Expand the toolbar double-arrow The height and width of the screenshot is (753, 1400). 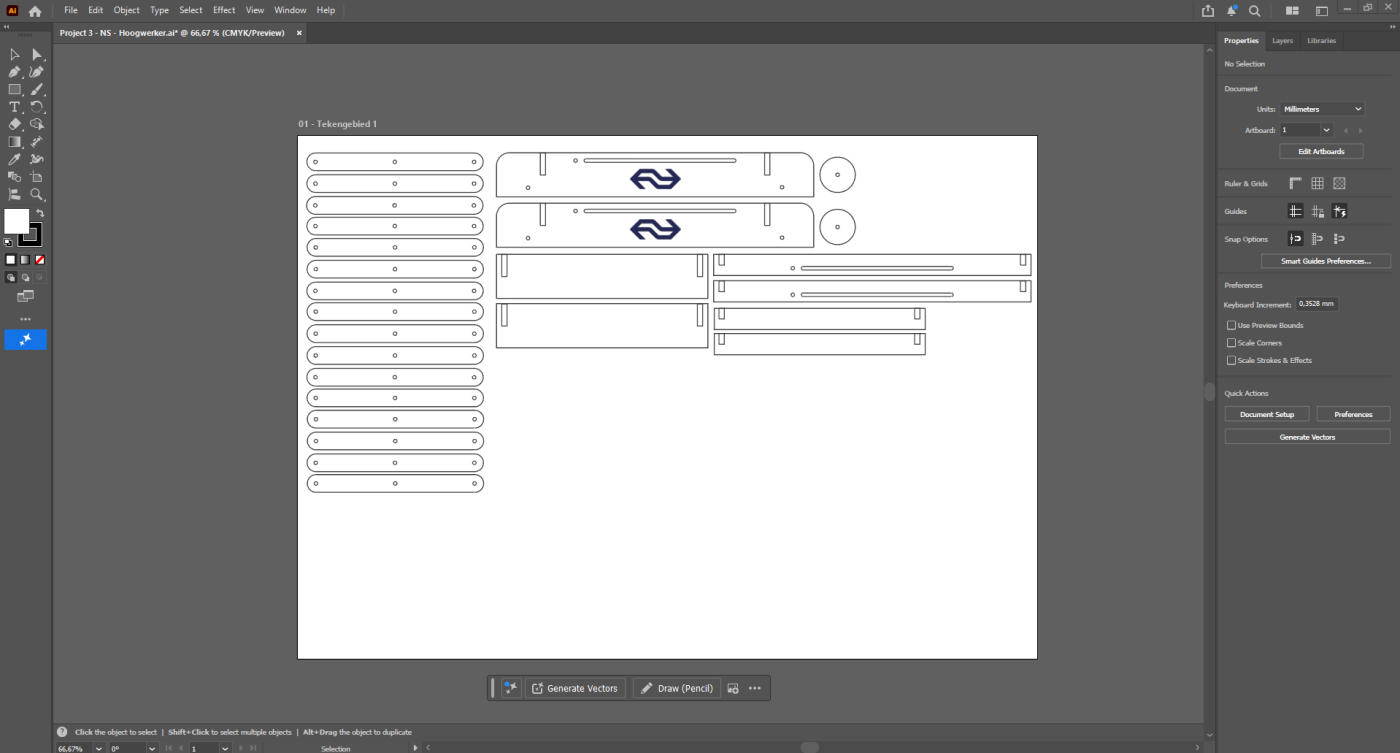(6, 27)
